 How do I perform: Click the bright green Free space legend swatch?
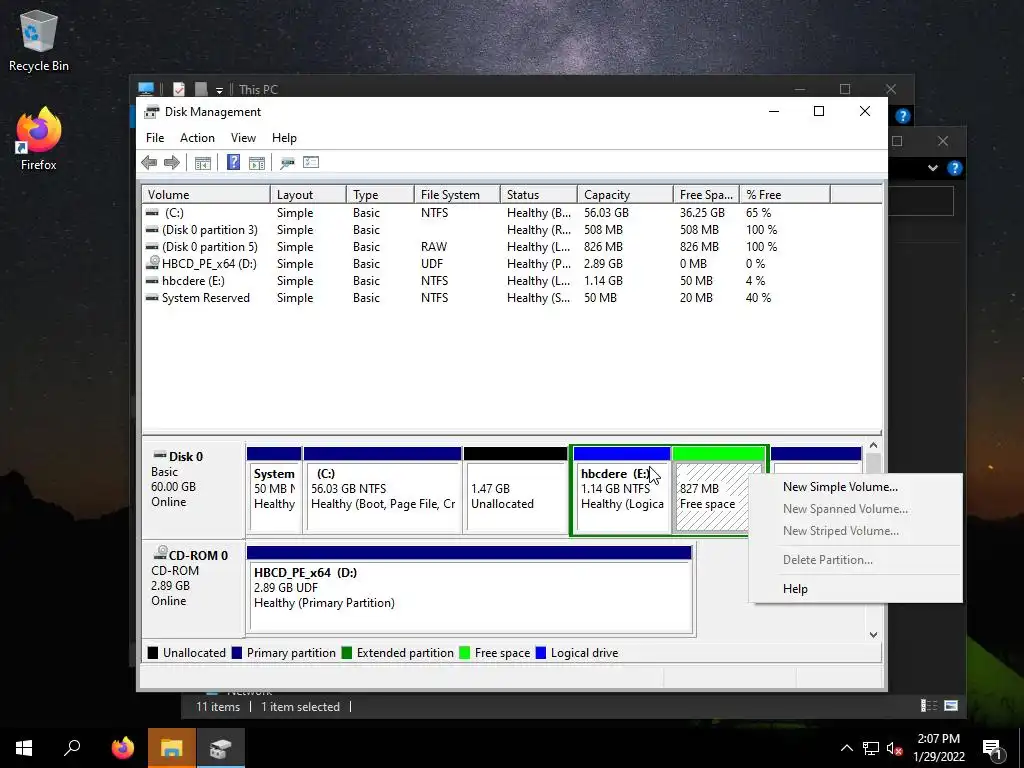point(465,652)
